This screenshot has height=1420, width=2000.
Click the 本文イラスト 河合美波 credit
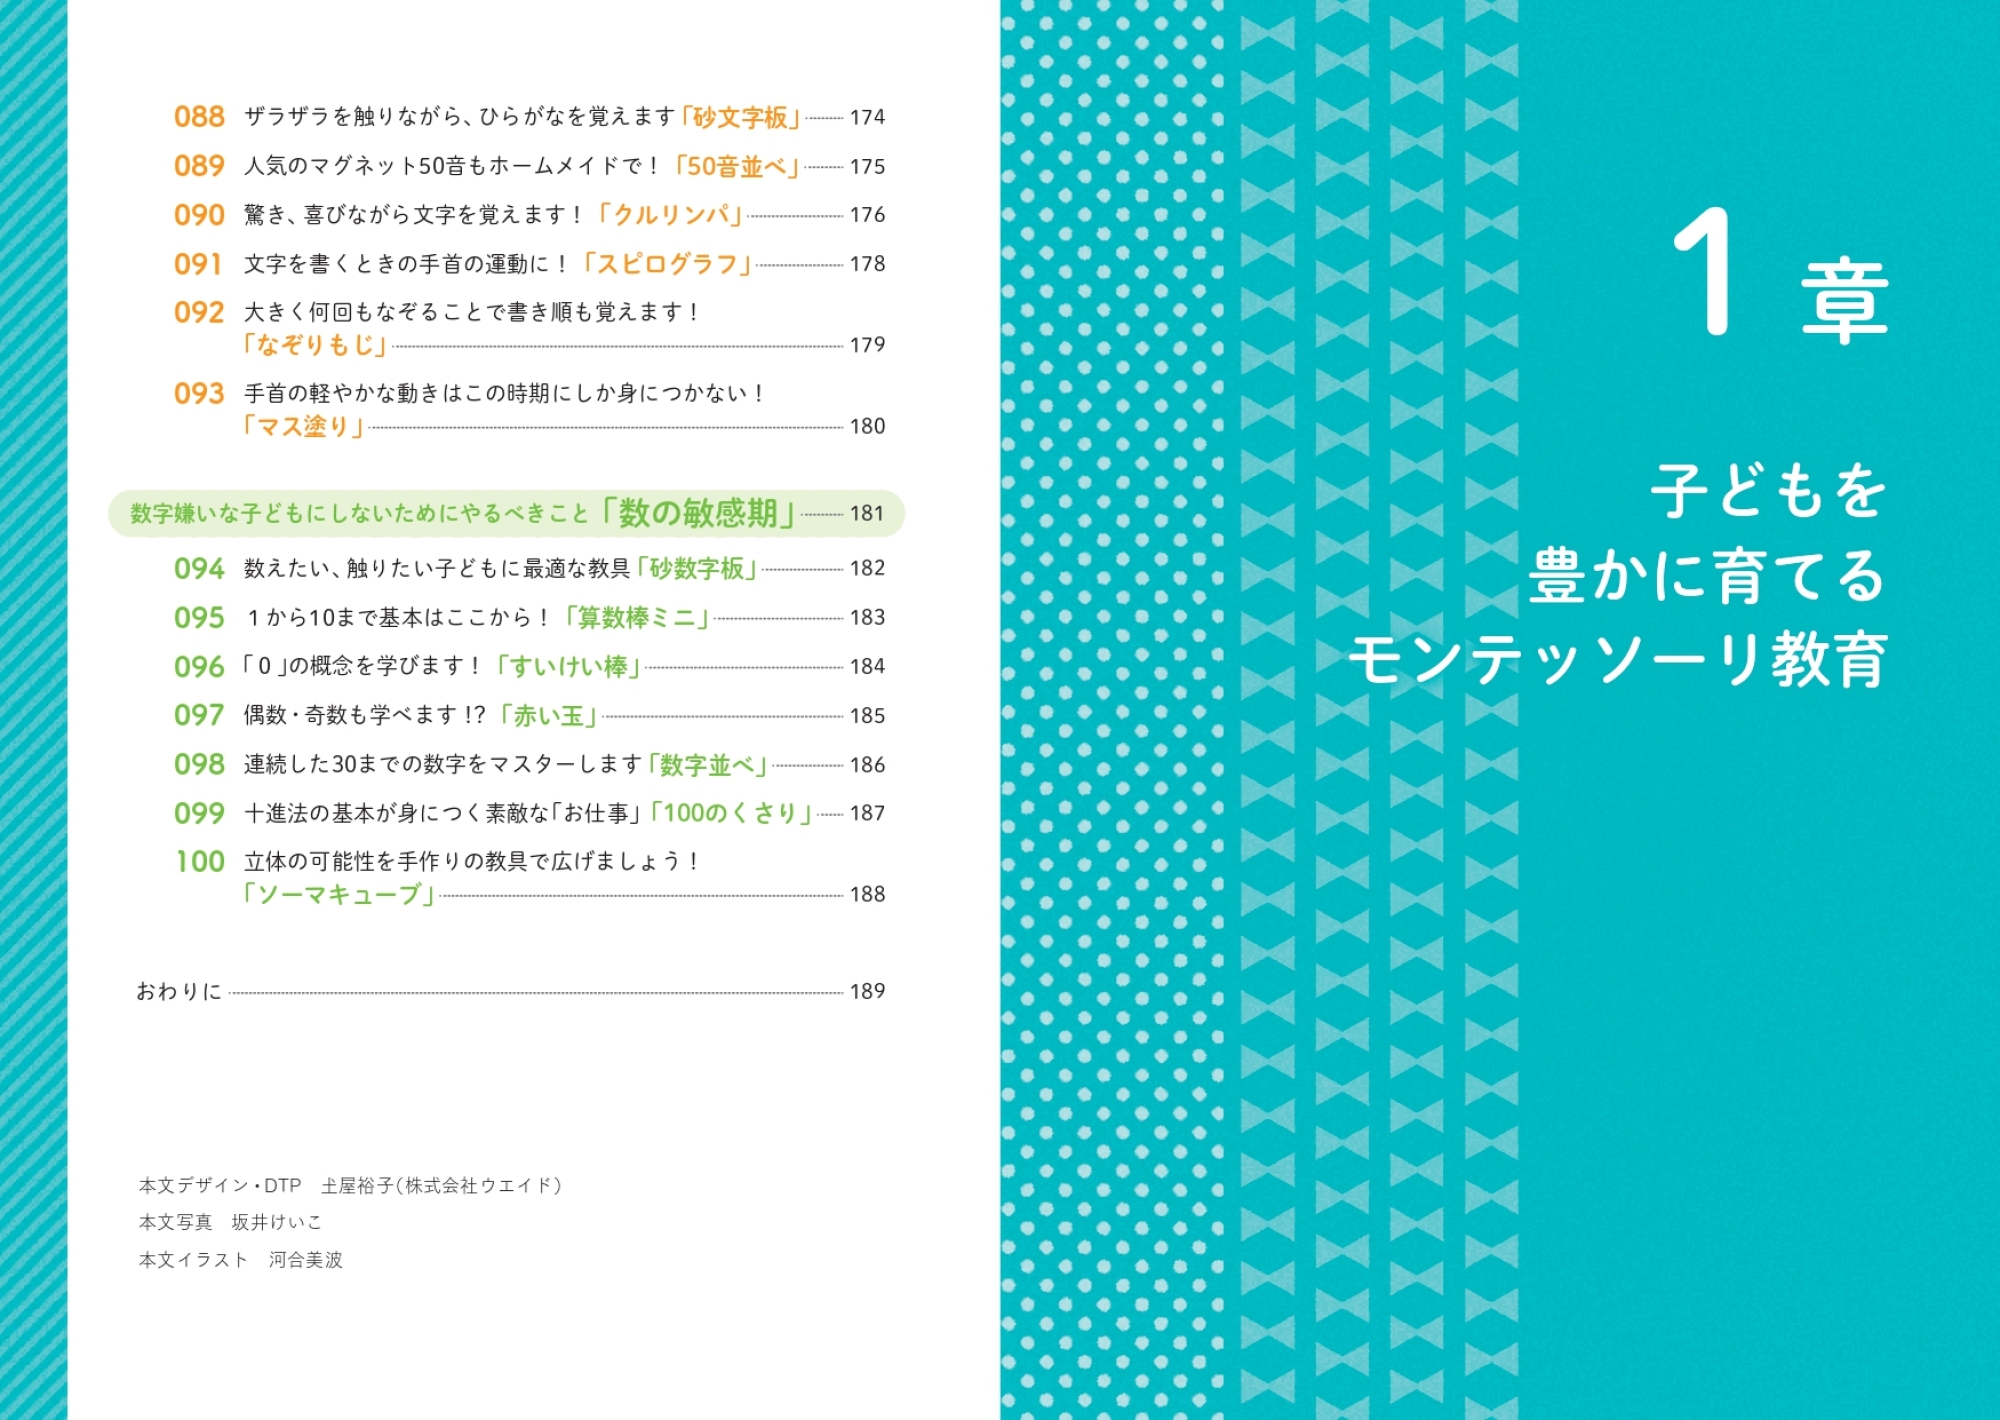point(240,1260)
